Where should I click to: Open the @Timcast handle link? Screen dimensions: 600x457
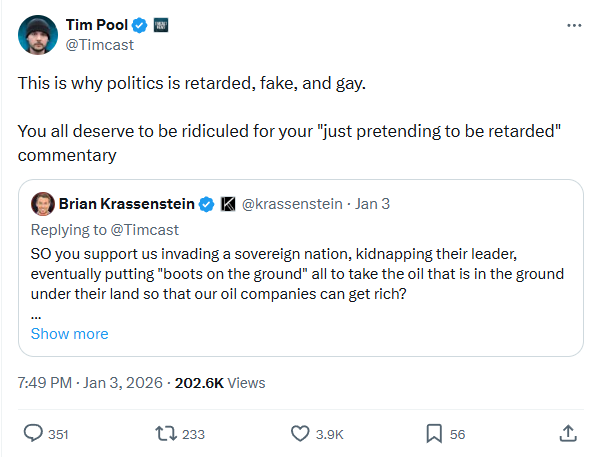(99, 45)
